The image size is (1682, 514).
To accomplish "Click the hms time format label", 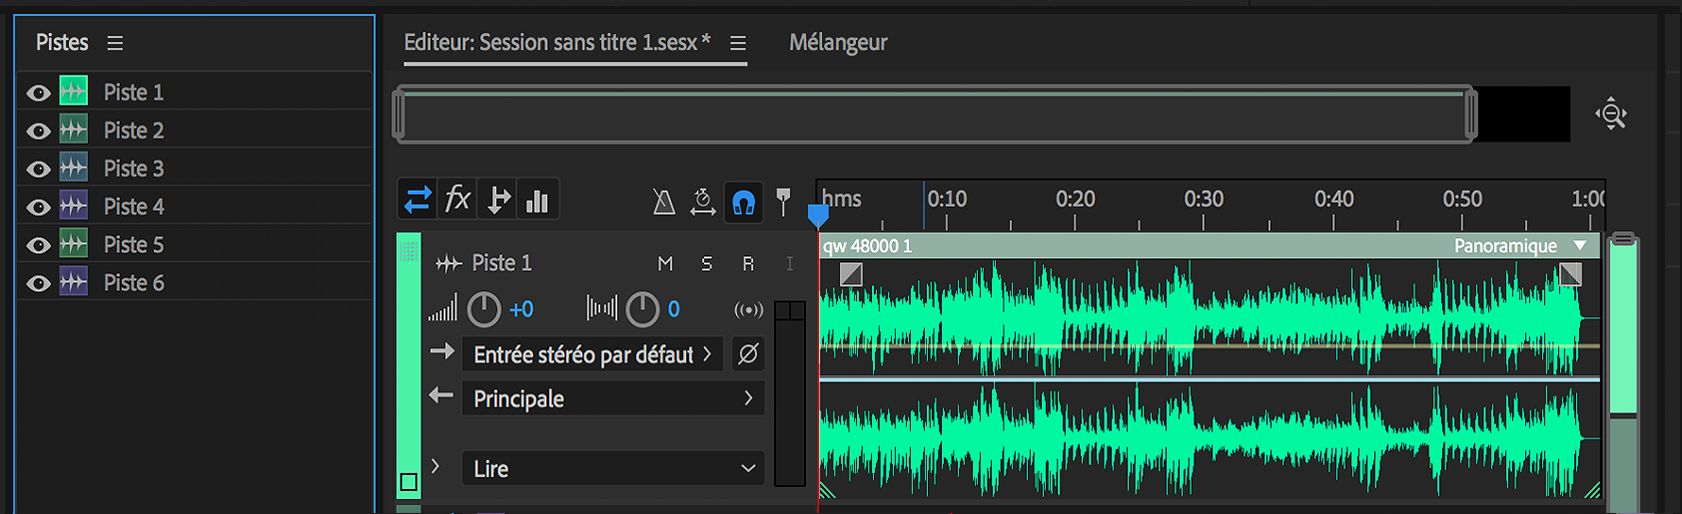I will pyautogui.click(x=842, y=199).
